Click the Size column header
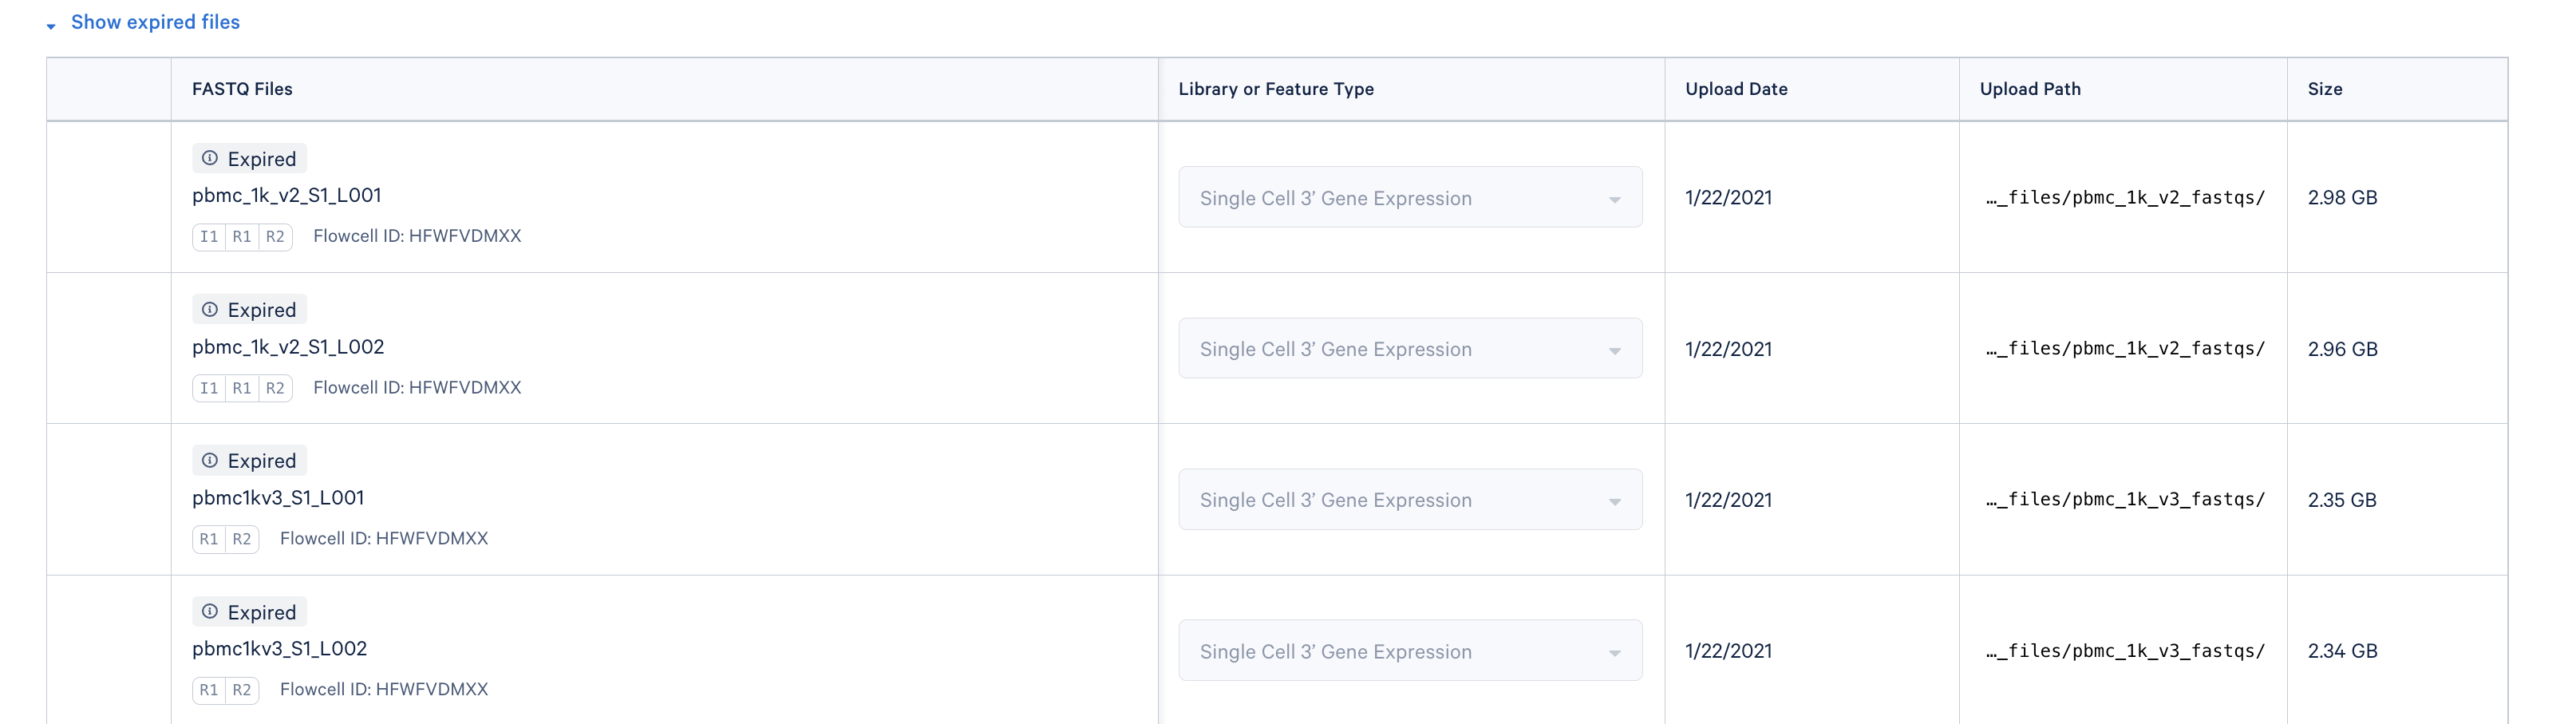Viewport: 2576px width, 724px height. pos(2325,89)
